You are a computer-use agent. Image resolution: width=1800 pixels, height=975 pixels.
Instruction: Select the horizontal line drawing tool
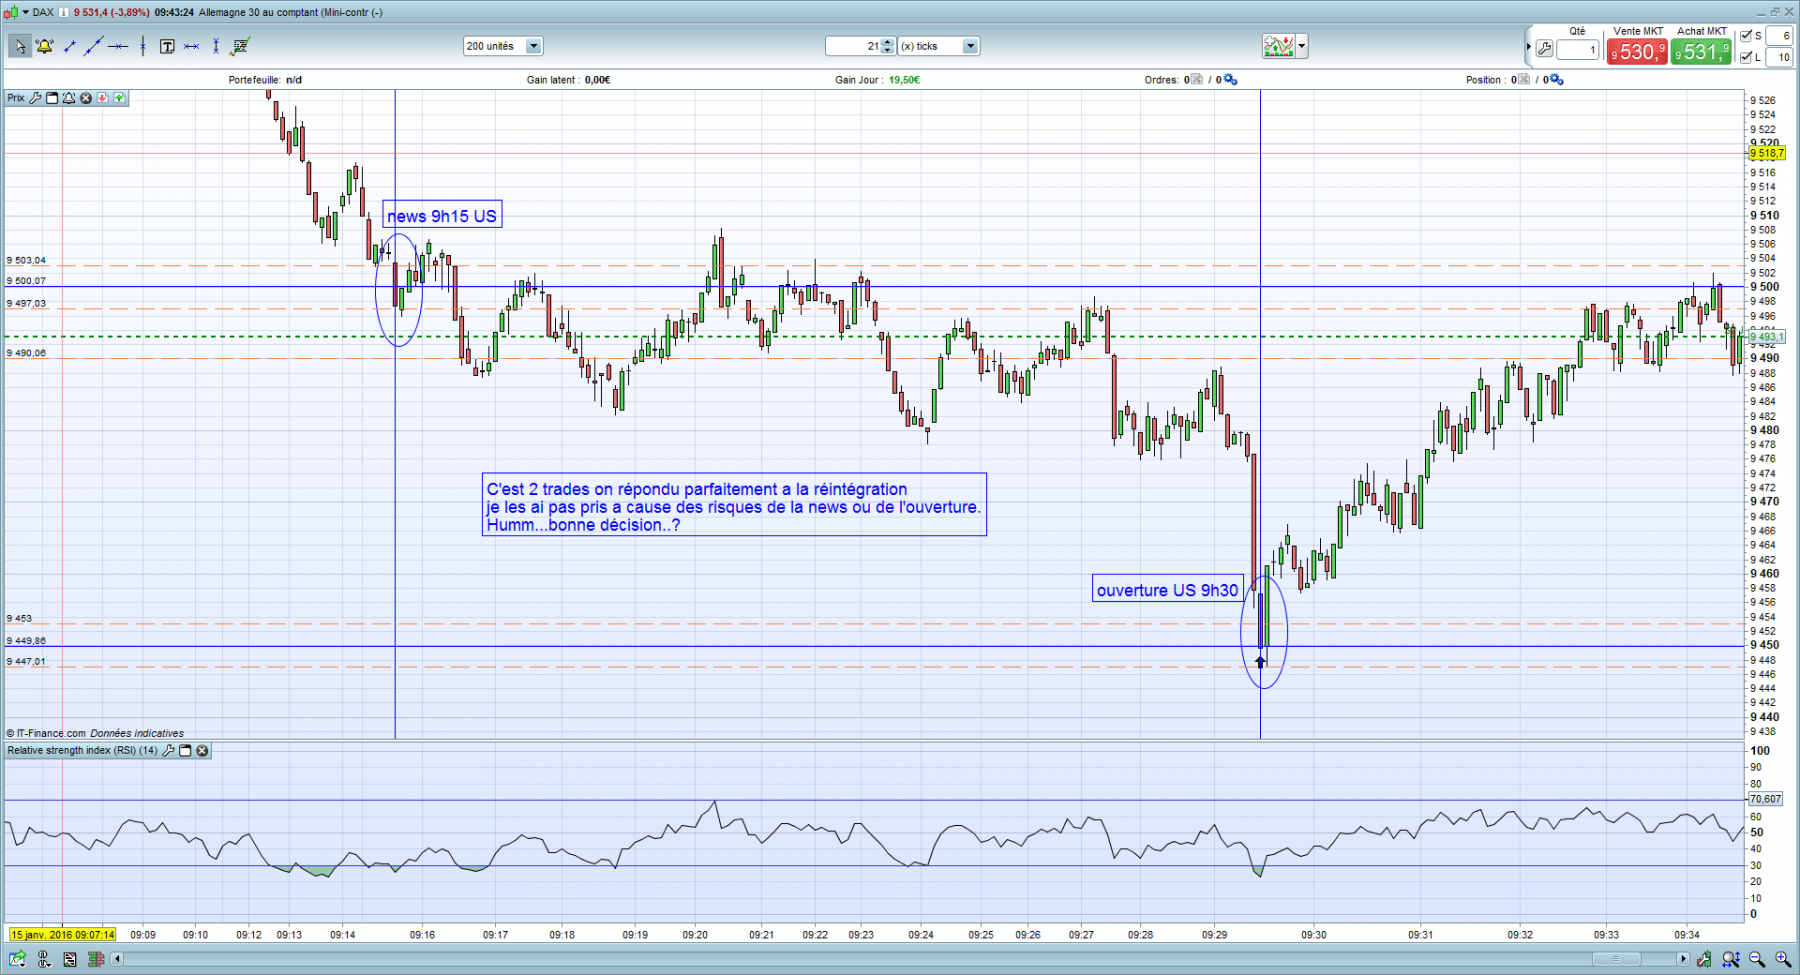(118, 46)
